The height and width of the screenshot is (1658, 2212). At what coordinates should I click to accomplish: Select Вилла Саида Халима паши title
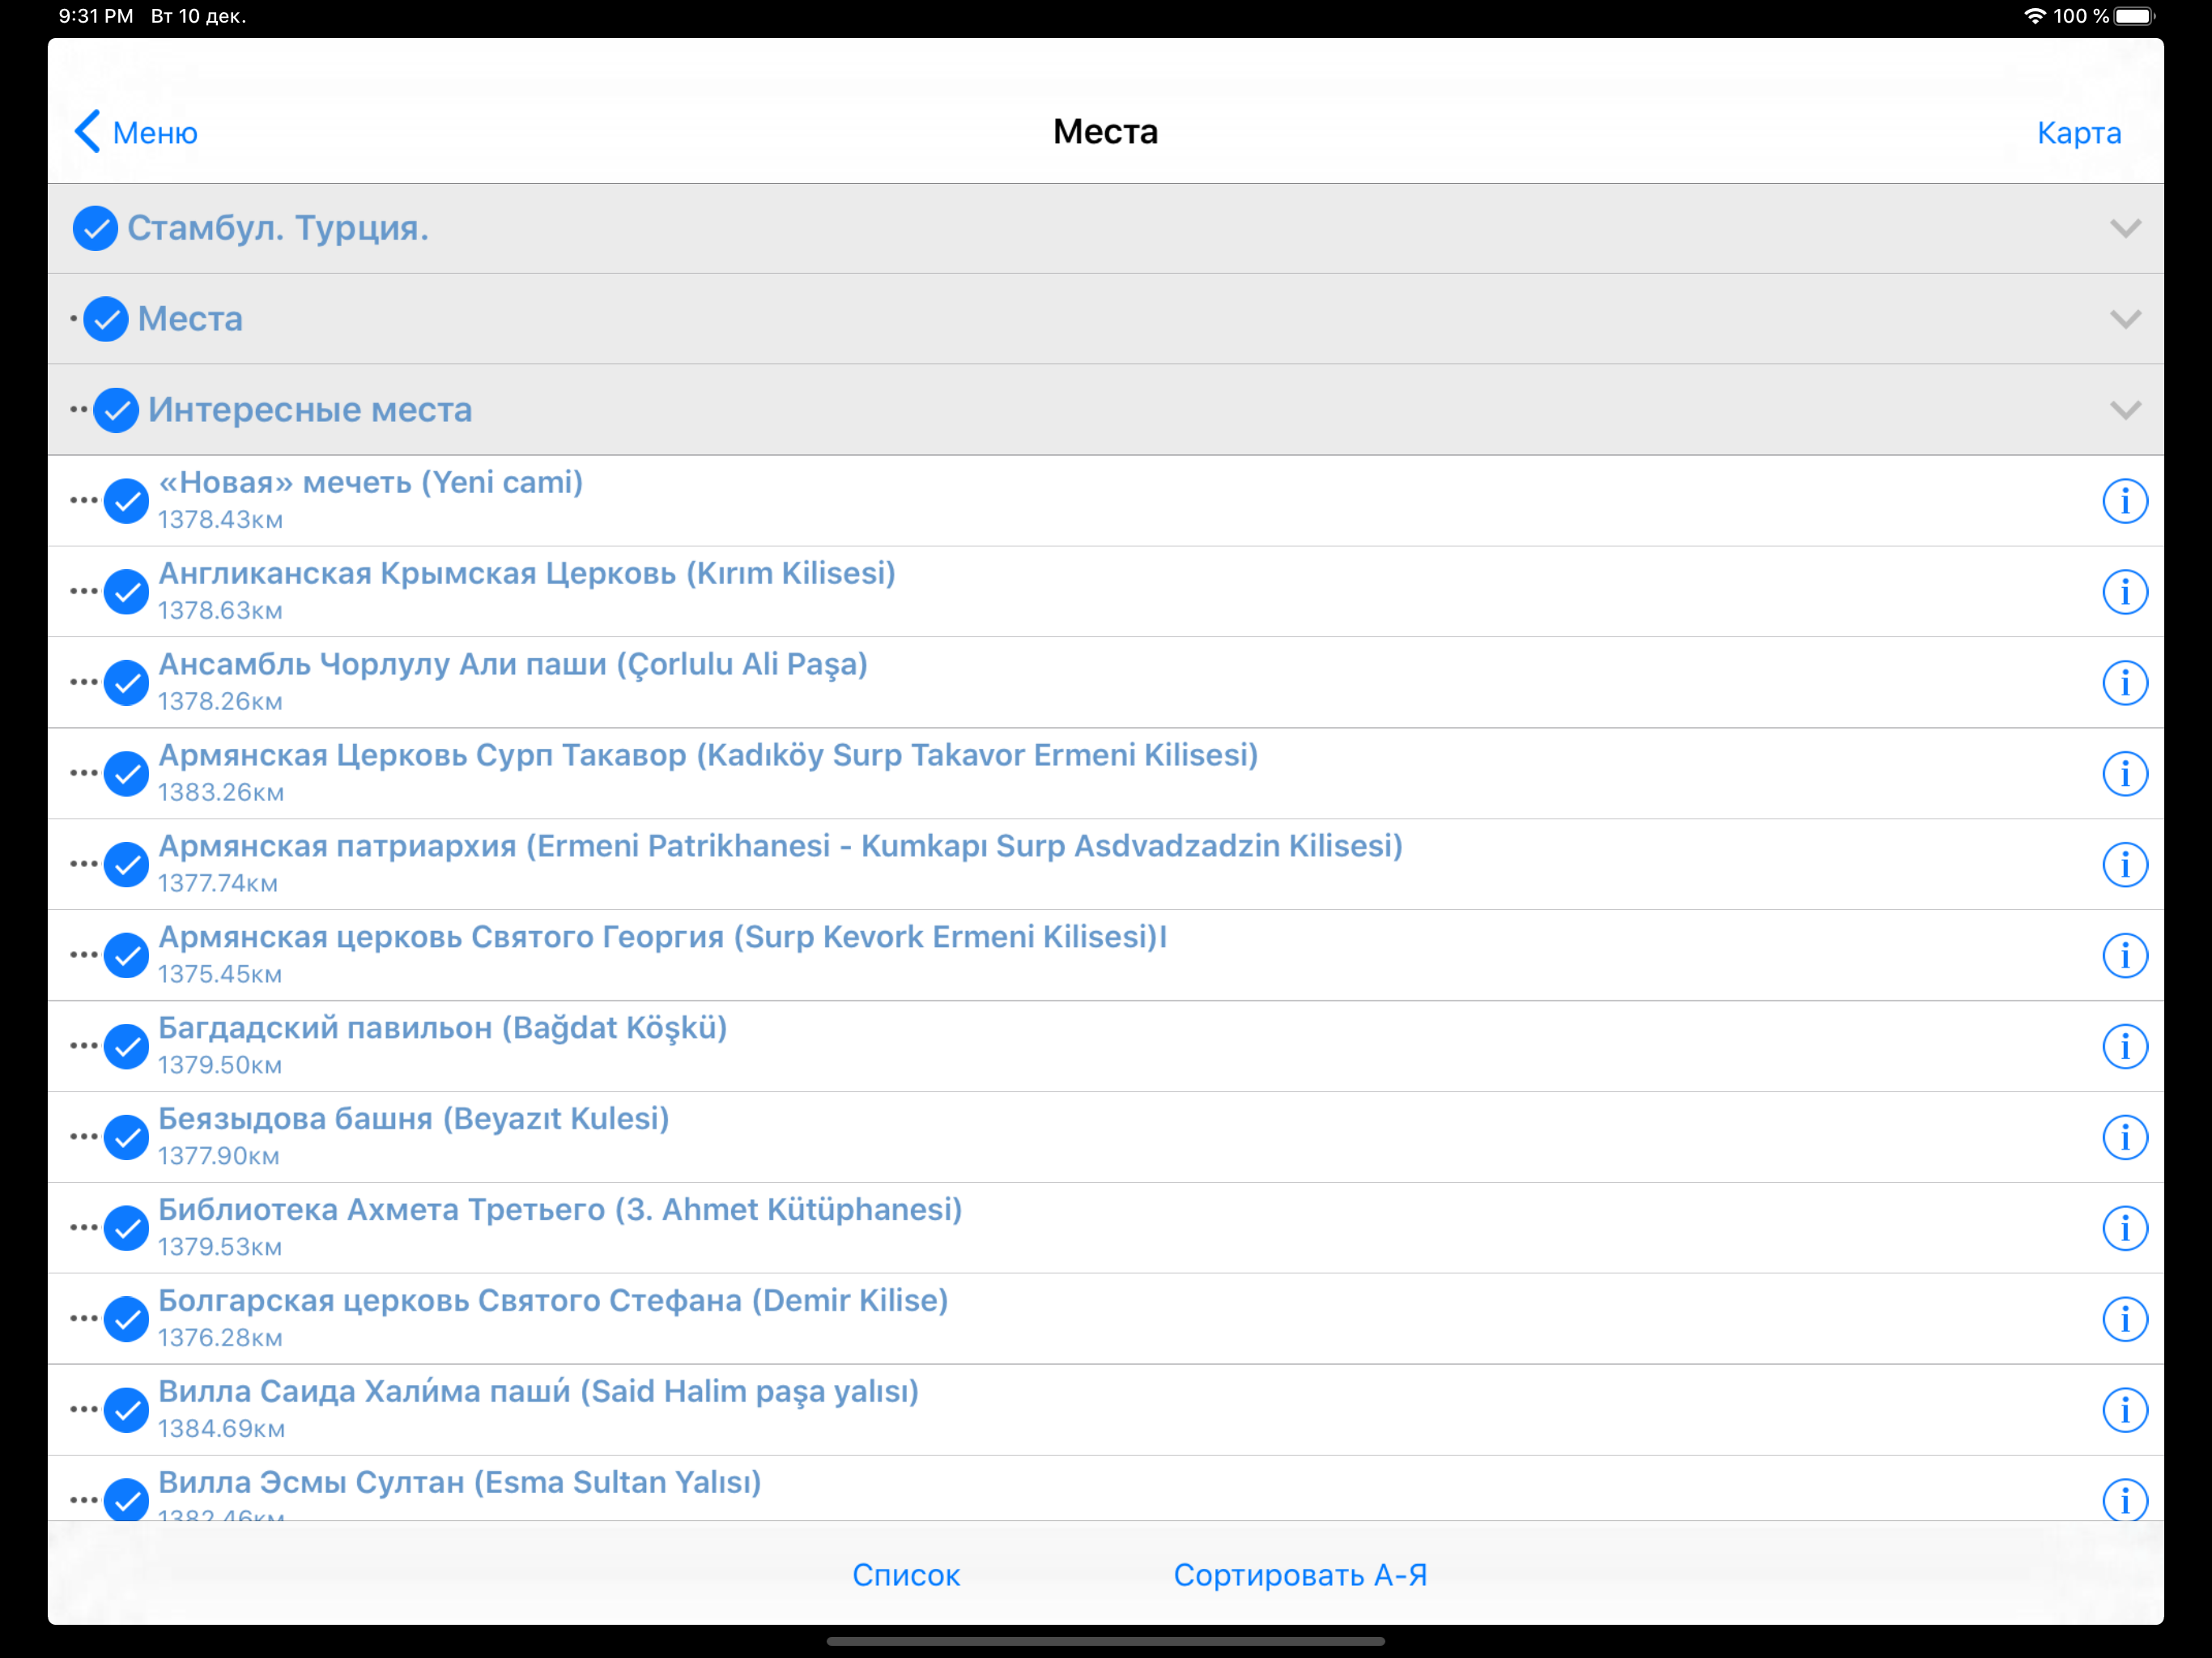click(538, 1392)
